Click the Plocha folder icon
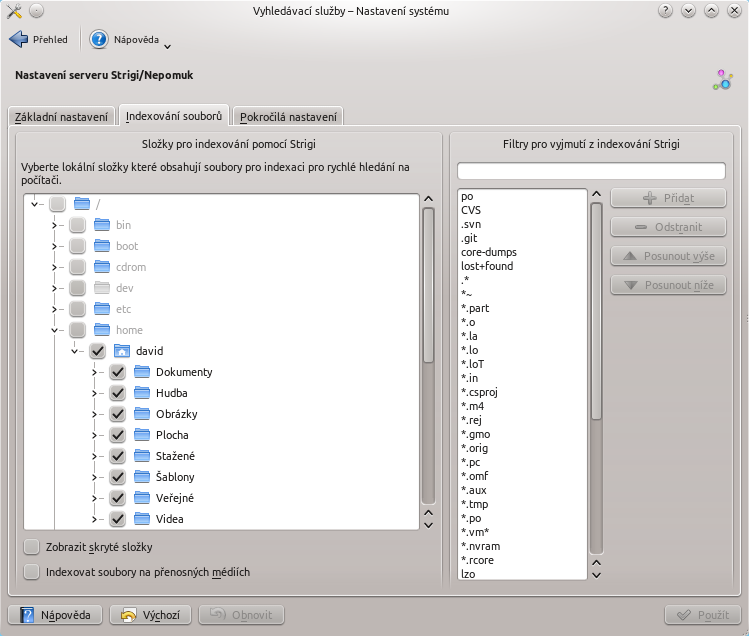 [x=142, y=435]
